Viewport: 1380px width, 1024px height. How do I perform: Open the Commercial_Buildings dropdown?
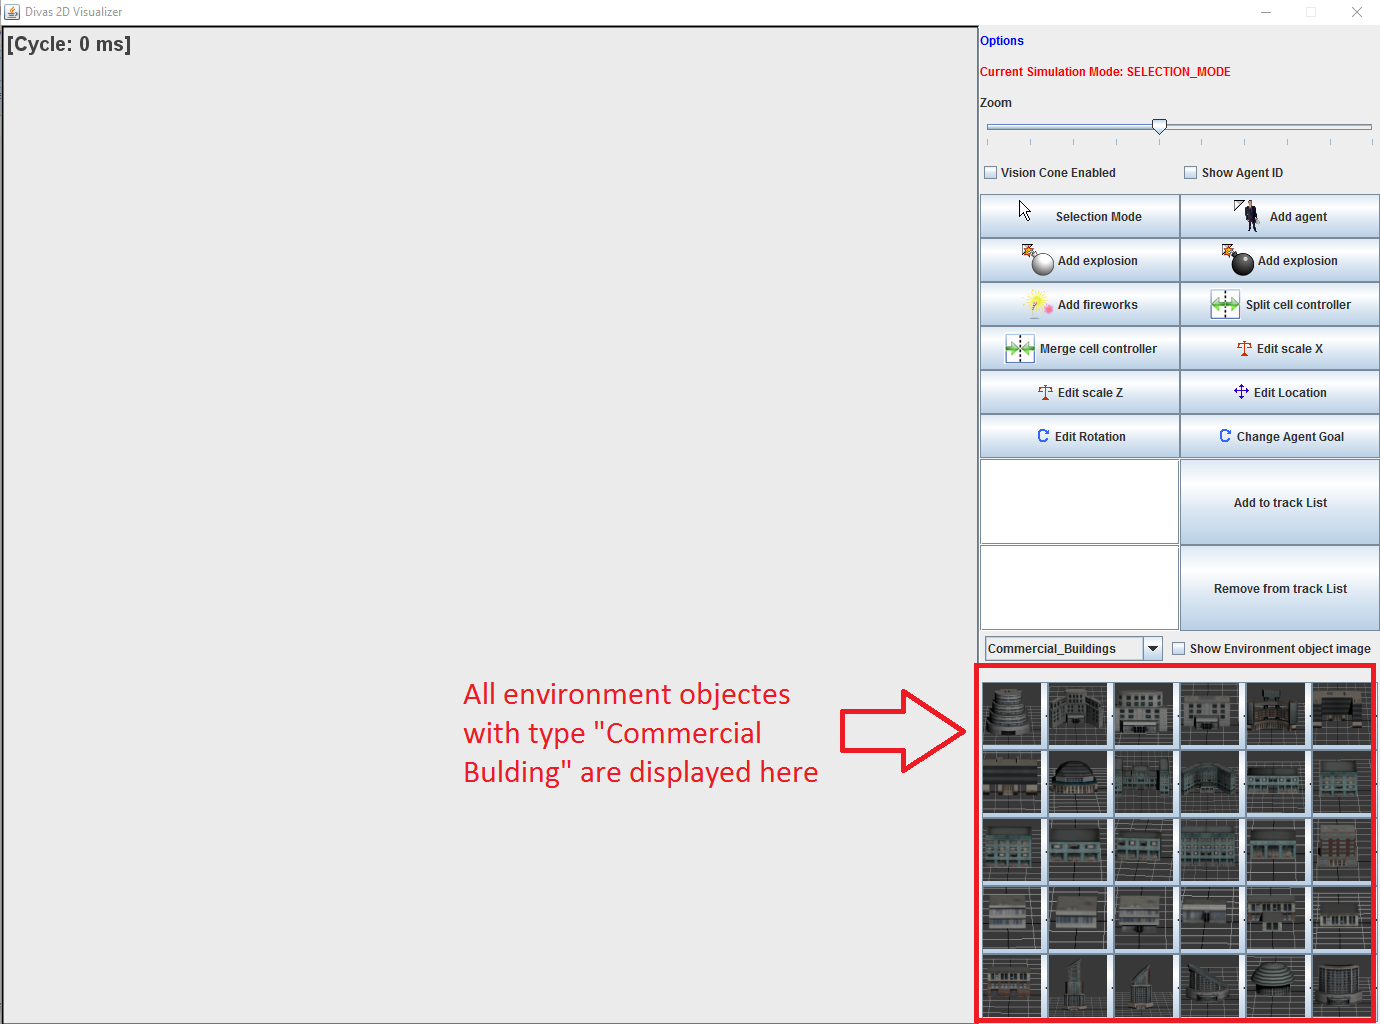[x=1153, y=649]
